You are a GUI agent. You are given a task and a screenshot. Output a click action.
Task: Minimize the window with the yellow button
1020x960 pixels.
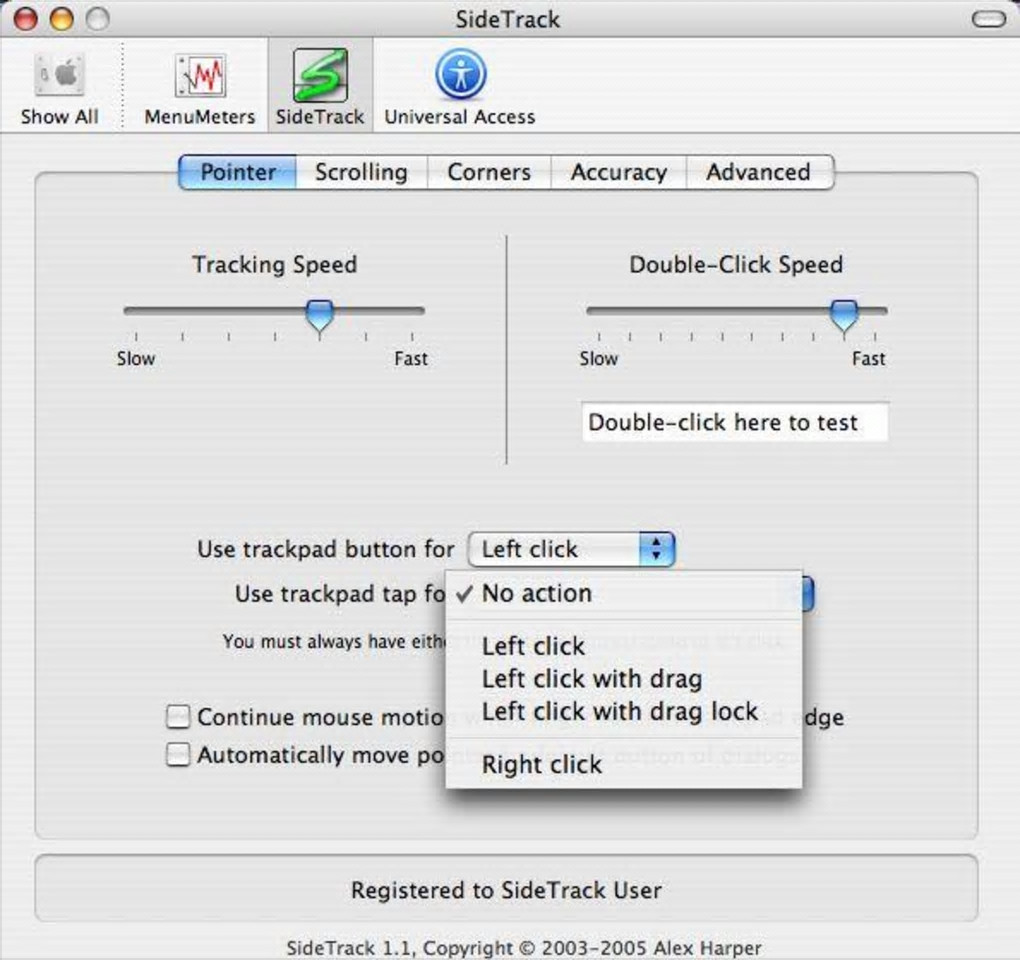click(62, 18)
